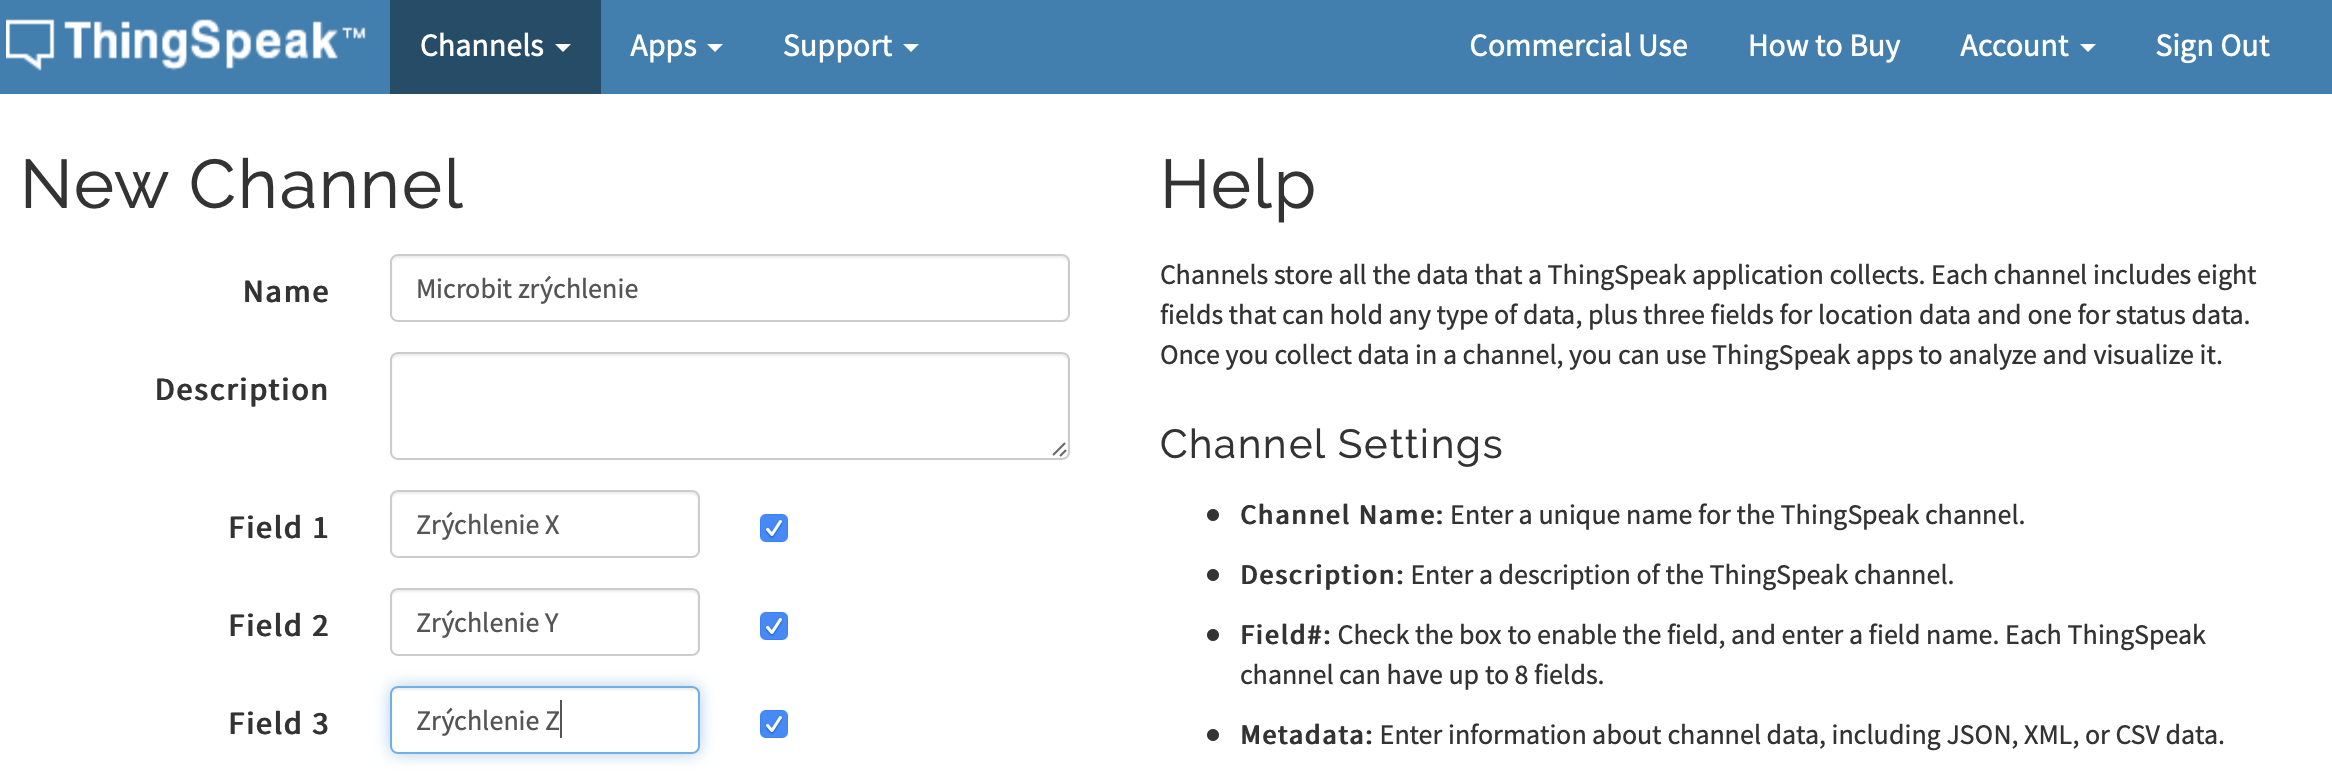Focus the Field 3 Zrýchlenie Z input
Viewport: 2332px width, 774px height.
pyautogui.click(x=544, y=720)
